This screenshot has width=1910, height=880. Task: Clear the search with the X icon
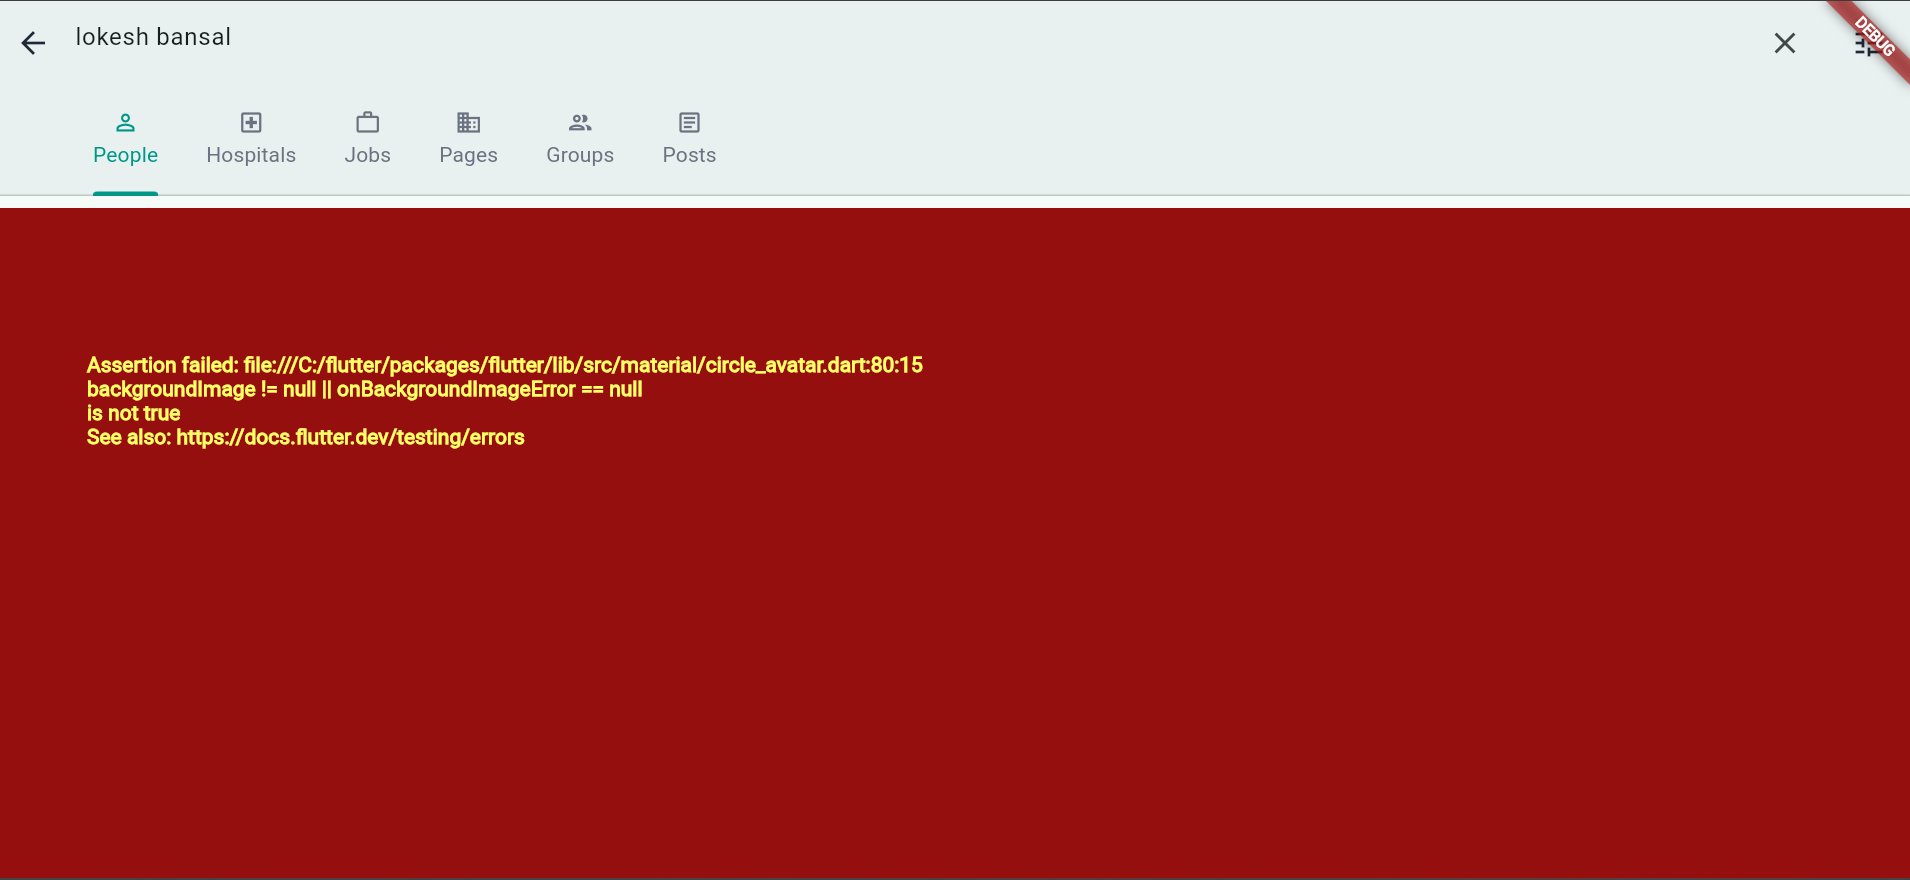[x=1784, y=43]
